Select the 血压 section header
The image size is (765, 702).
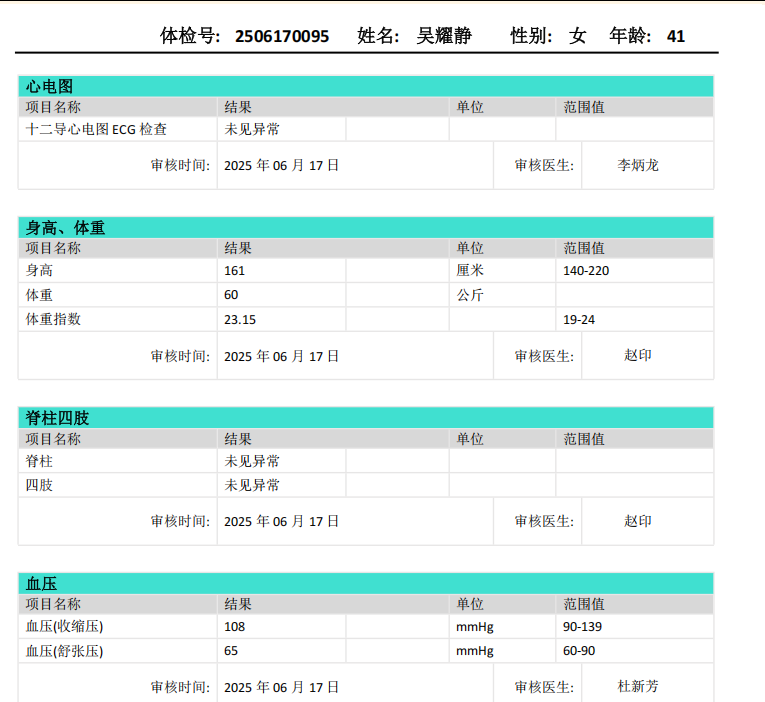pyautogui.click(x=42, y=584)
